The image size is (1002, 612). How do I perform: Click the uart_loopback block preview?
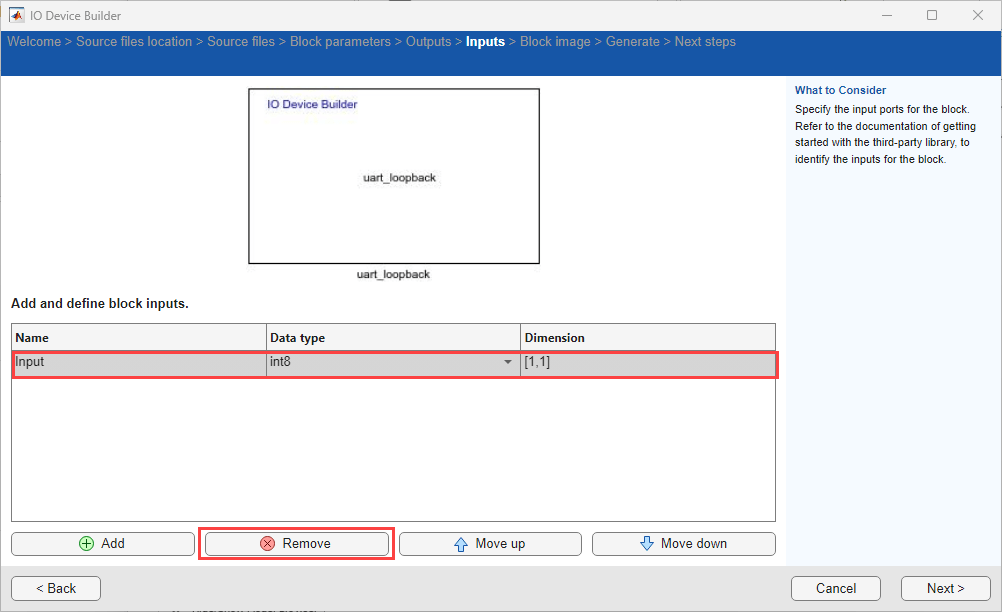click(x=394, y=177)
